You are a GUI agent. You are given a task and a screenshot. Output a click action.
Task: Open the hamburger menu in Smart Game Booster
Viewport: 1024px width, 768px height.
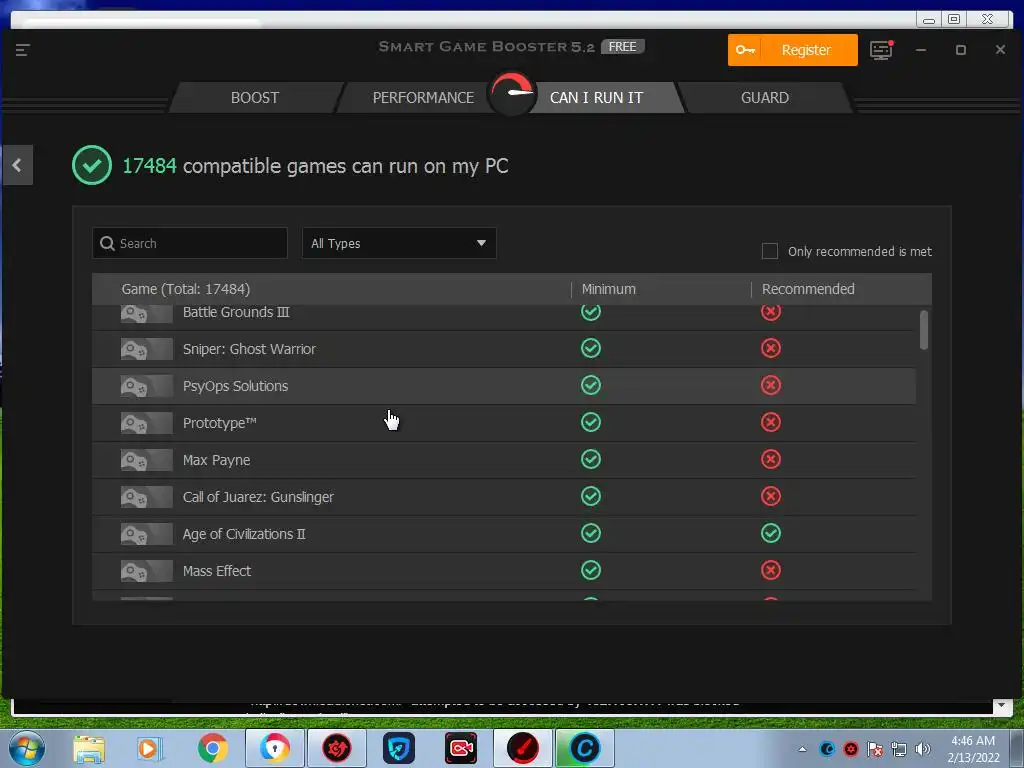[22, 50]
